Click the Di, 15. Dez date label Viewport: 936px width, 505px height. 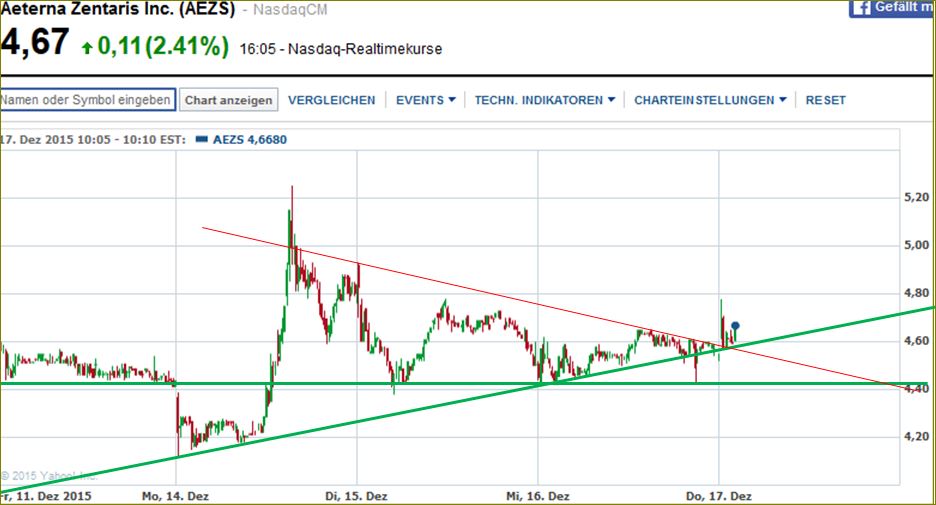(x=356, y=496)
